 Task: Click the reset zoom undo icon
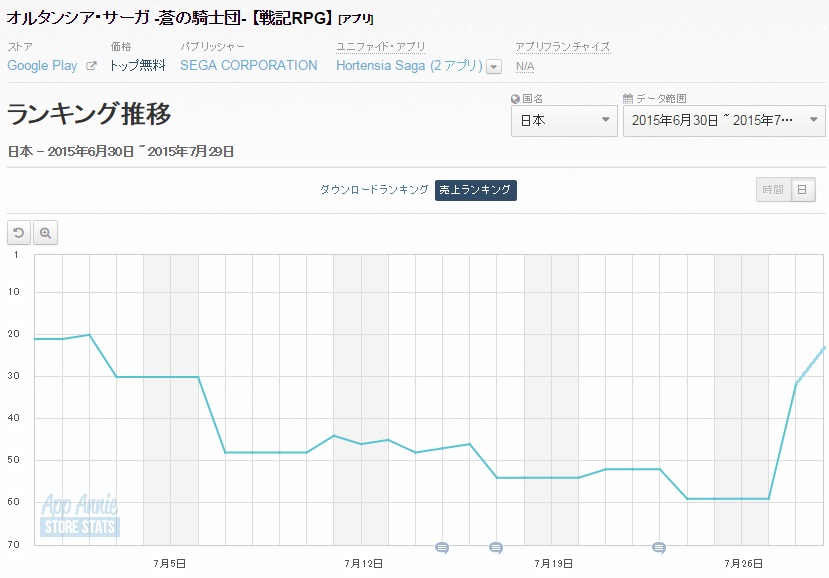(19, 233)
